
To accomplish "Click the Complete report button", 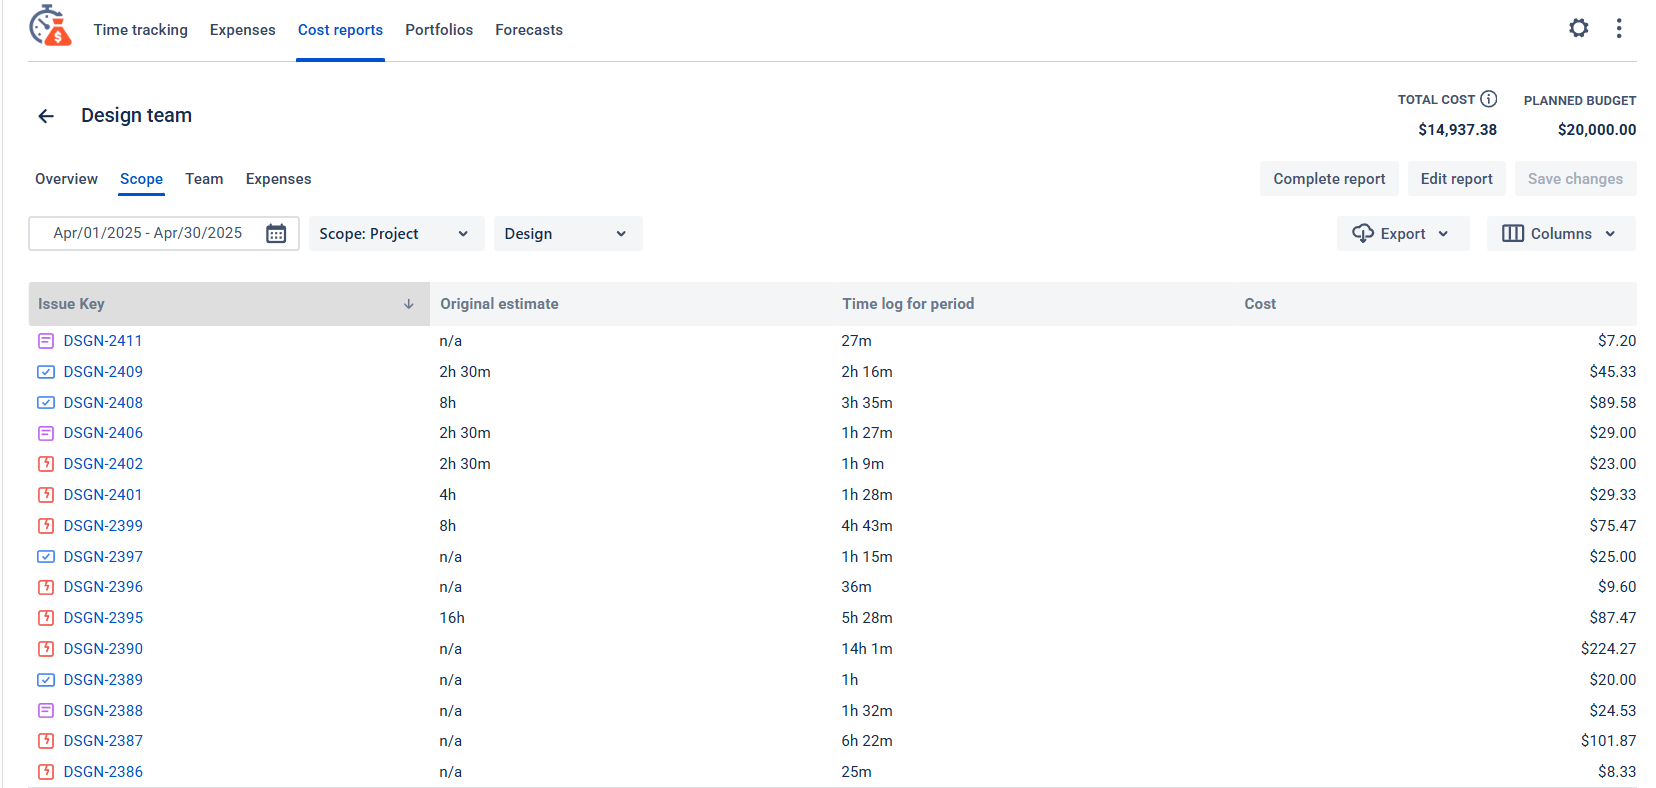I will pyautogui.click(x=1329, y=179).
